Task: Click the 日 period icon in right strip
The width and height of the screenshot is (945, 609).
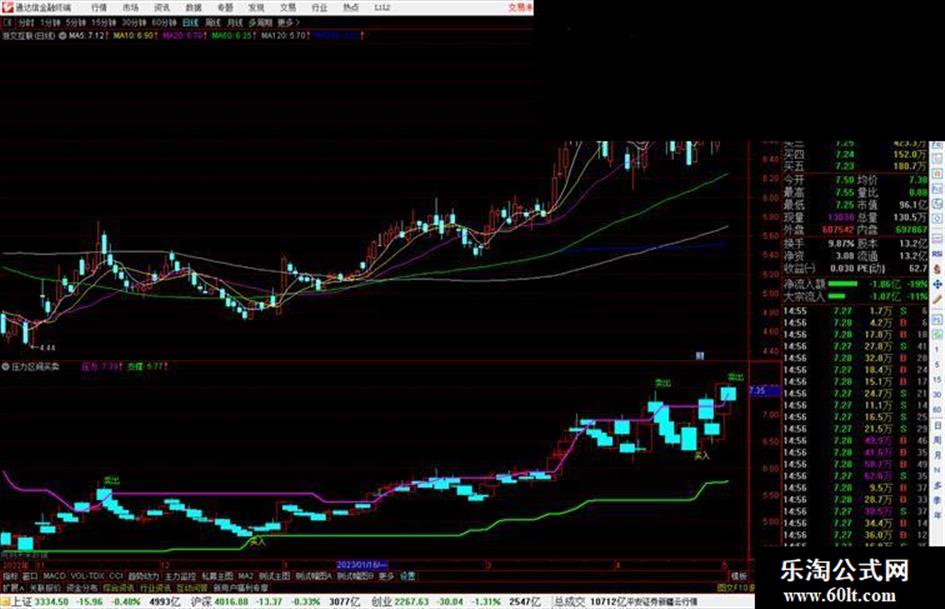Action: point(937,425)
